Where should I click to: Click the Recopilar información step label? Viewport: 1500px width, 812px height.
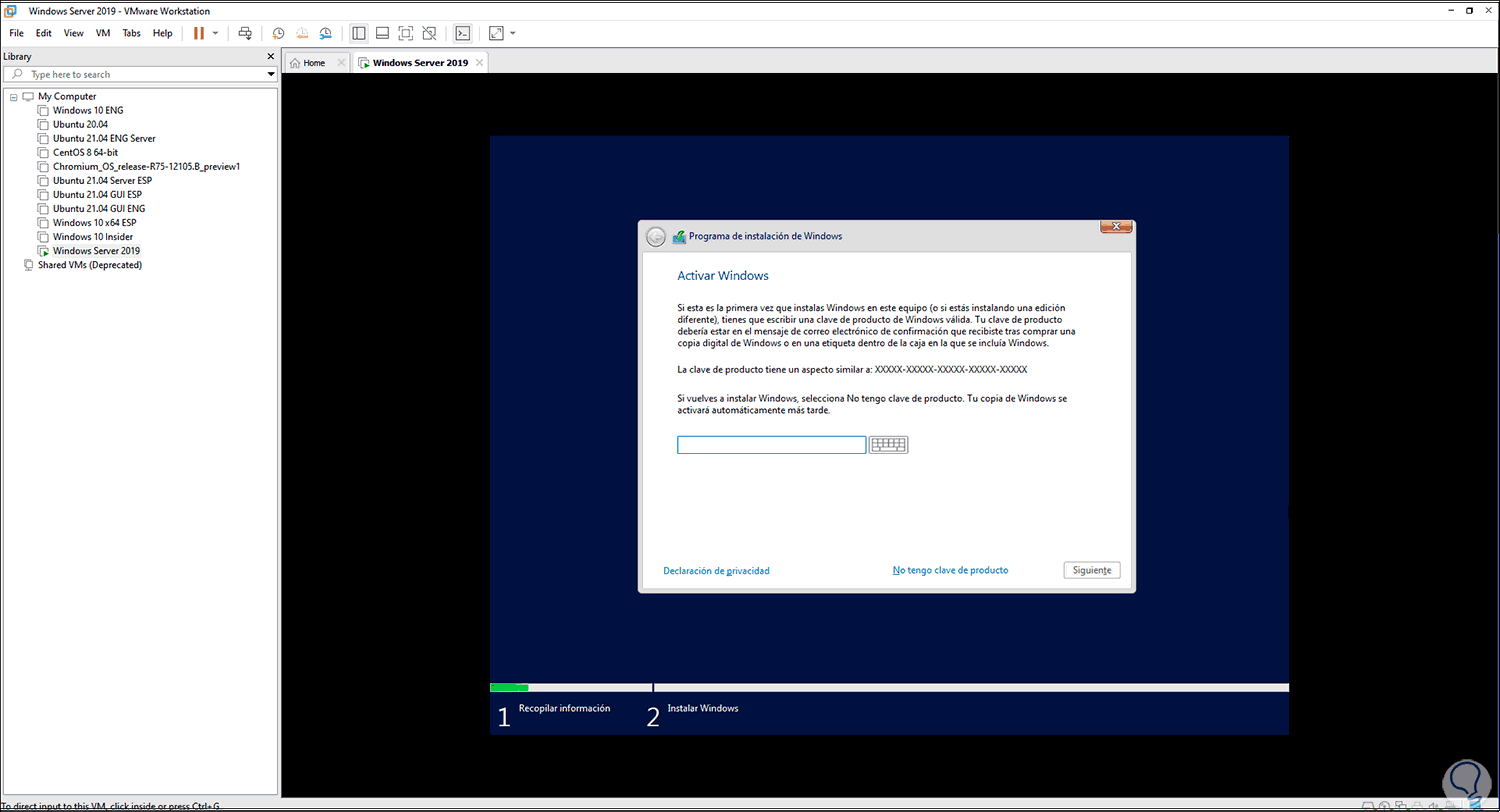[x=564, y=708]
